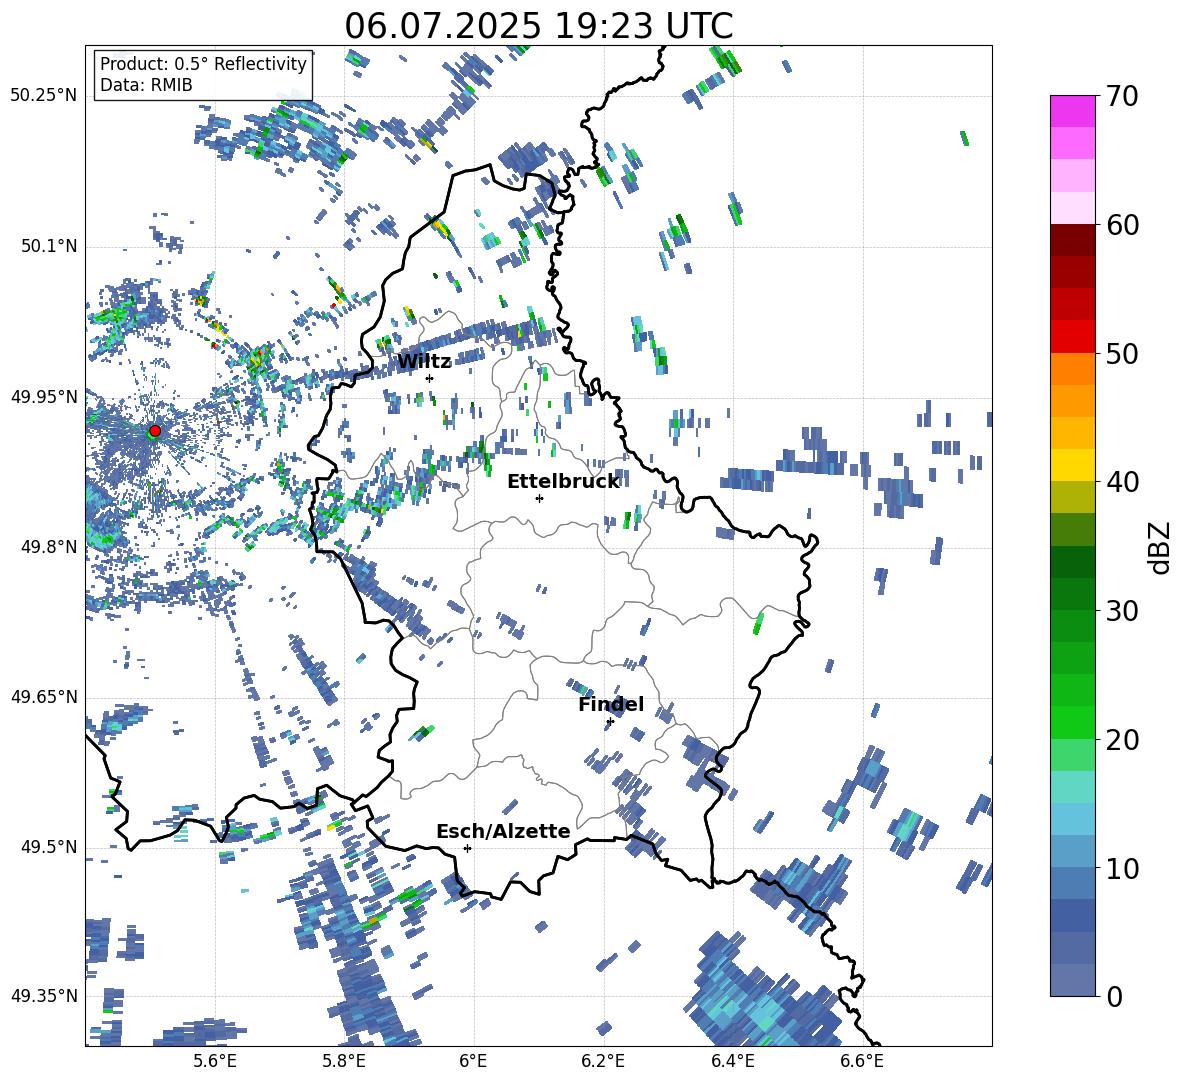Click the Wiltz station cross marker
The image size is (1184, 1081).
(x=430, y=378)
